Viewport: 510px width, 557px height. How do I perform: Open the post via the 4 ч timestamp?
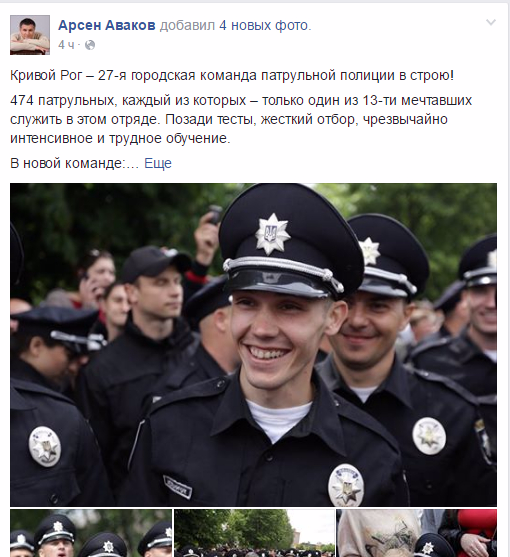point(66,45)
